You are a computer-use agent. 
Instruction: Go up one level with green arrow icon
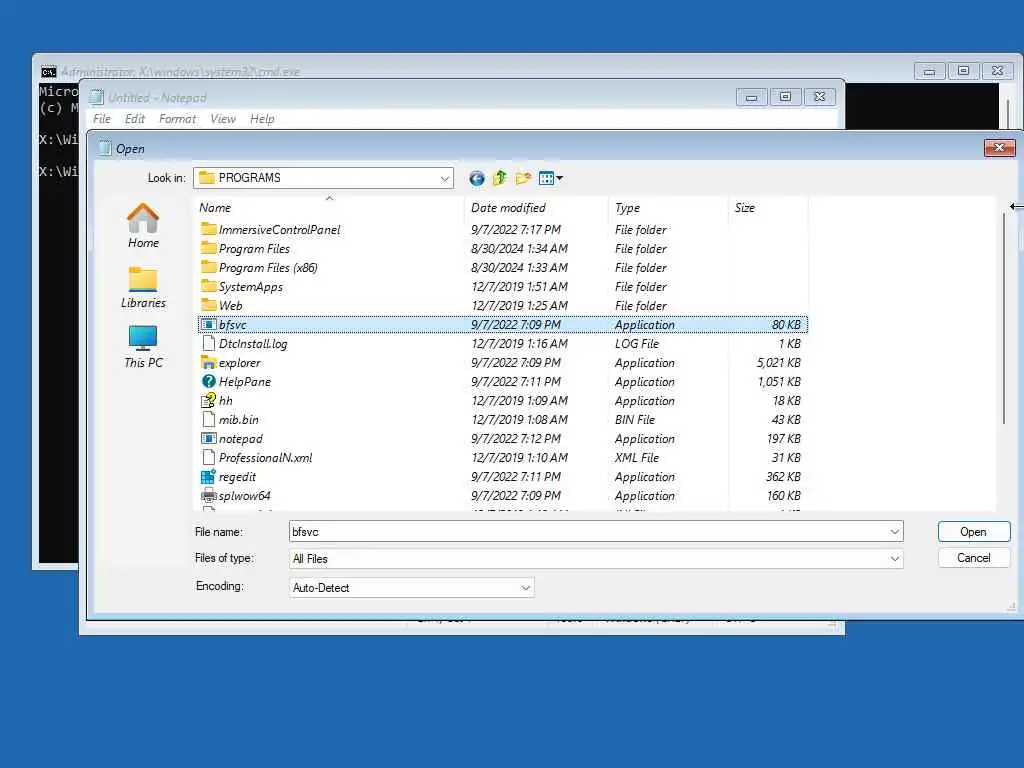500,178
